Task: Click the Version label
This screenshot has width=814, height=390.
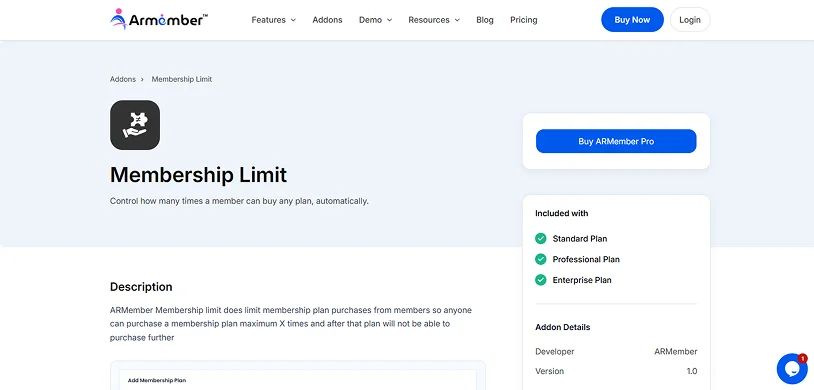Action: tap(550, 371)
